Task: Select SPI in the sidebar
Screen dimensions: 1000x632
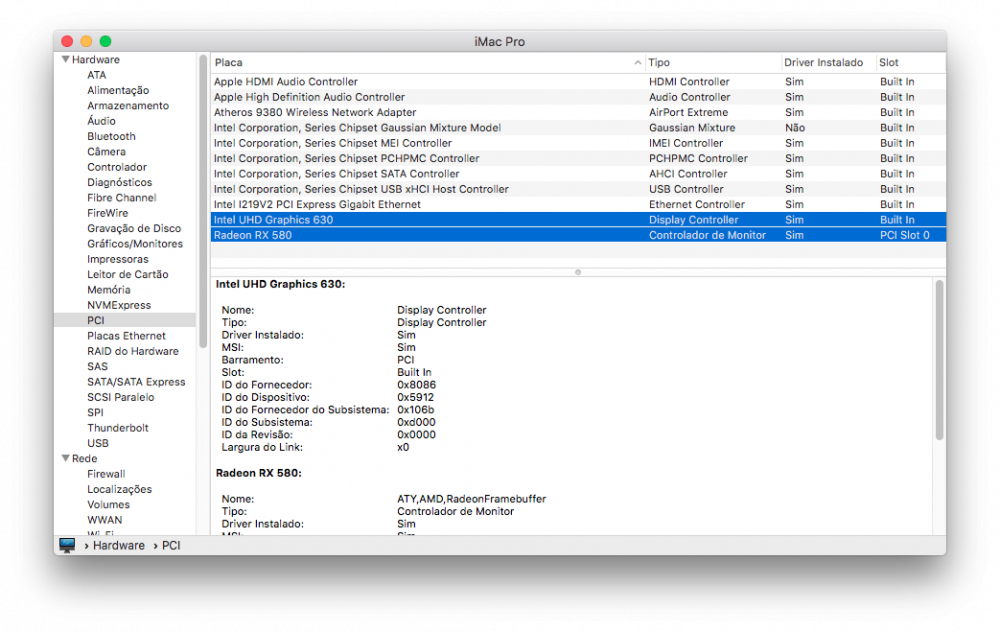Action: click(95, 412)
